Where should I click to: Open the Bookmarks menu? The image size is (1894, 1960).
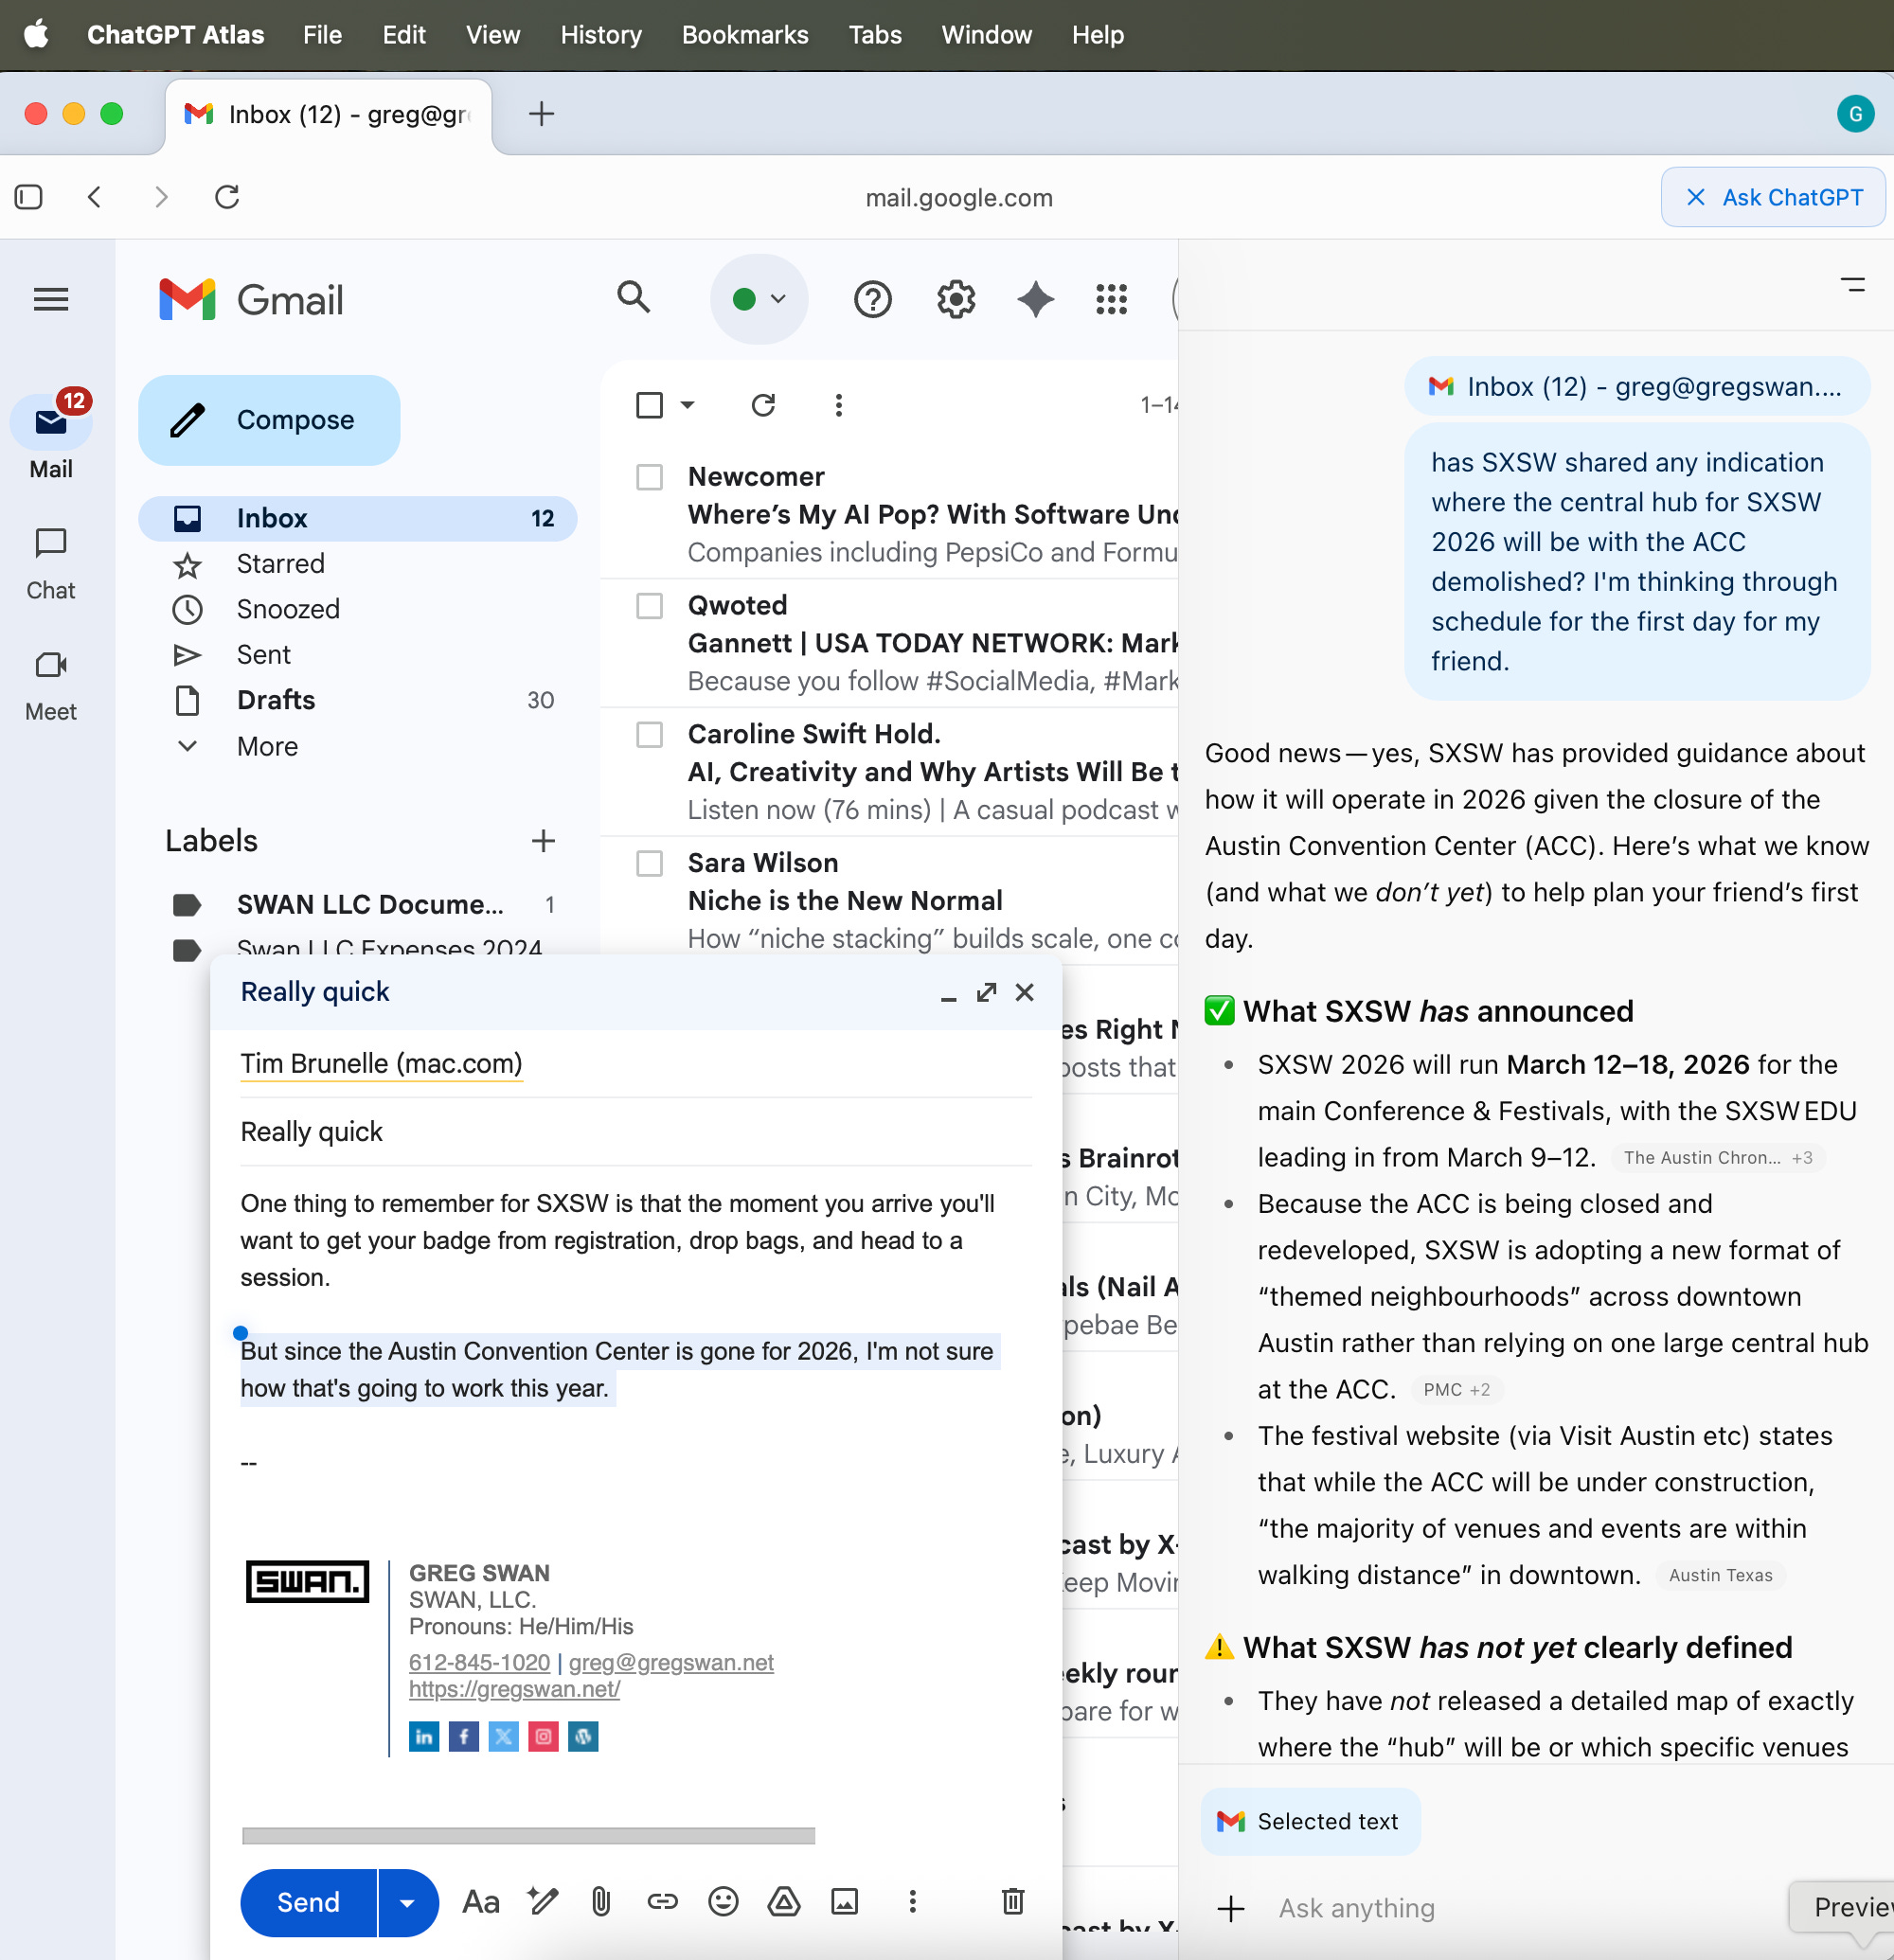point(744,35)
